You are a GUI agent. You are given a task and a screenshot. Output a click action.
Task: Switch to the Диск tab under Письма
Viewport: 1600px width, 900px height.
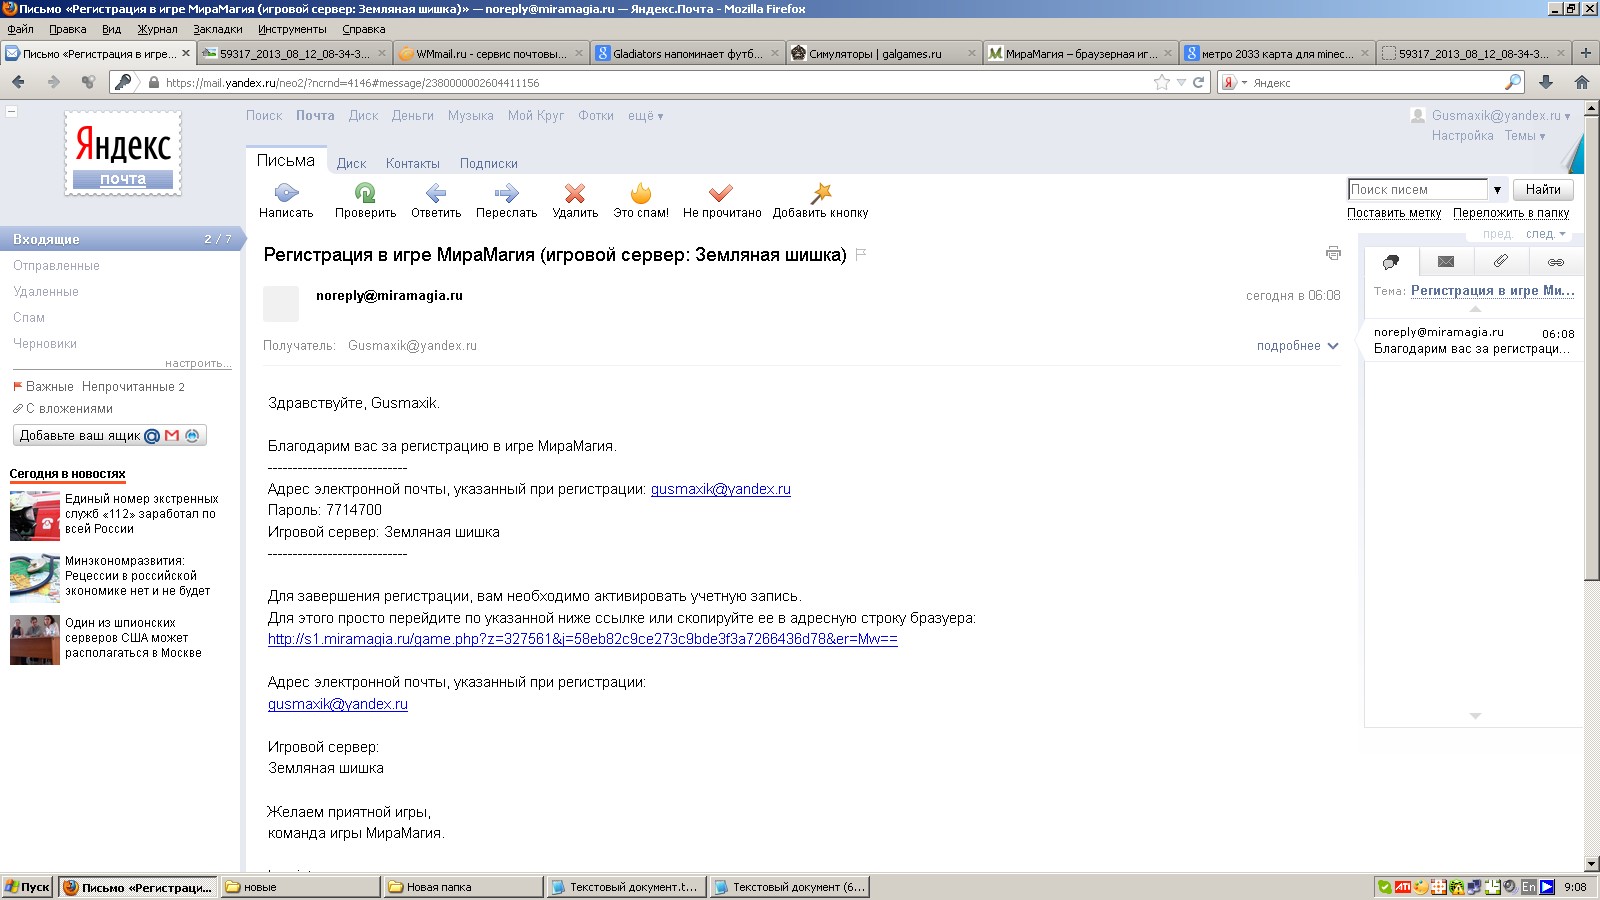point(351,164)
